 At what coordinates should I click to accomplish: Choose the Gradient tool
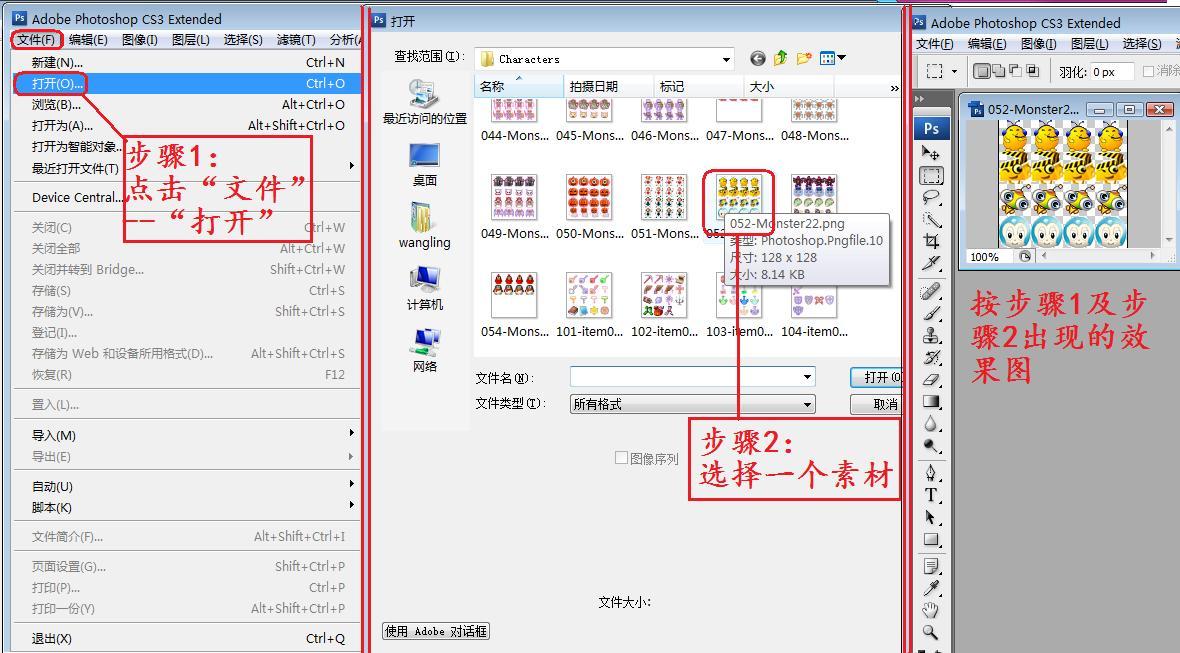coord(931,402)
